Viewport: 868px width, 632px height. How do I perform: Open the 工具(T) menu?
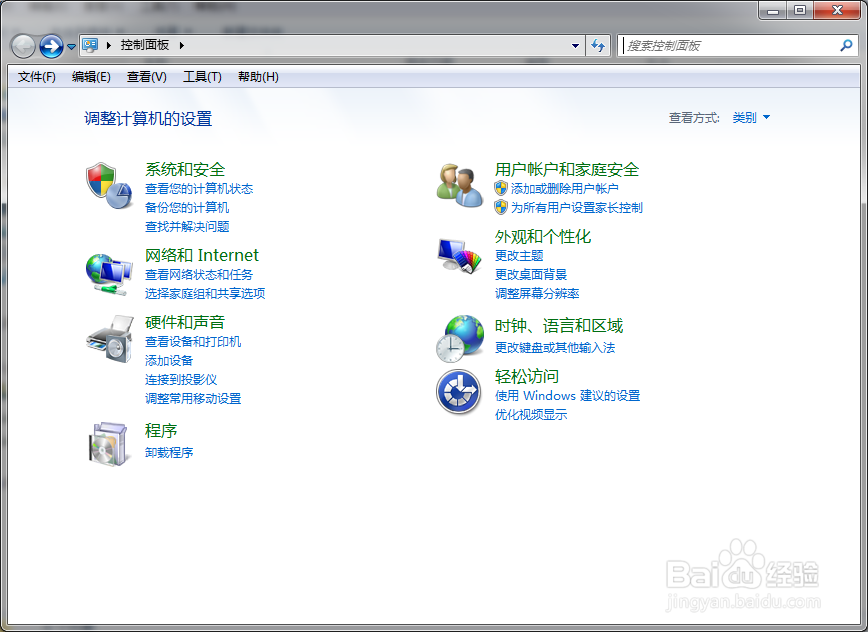pos(202,77)
